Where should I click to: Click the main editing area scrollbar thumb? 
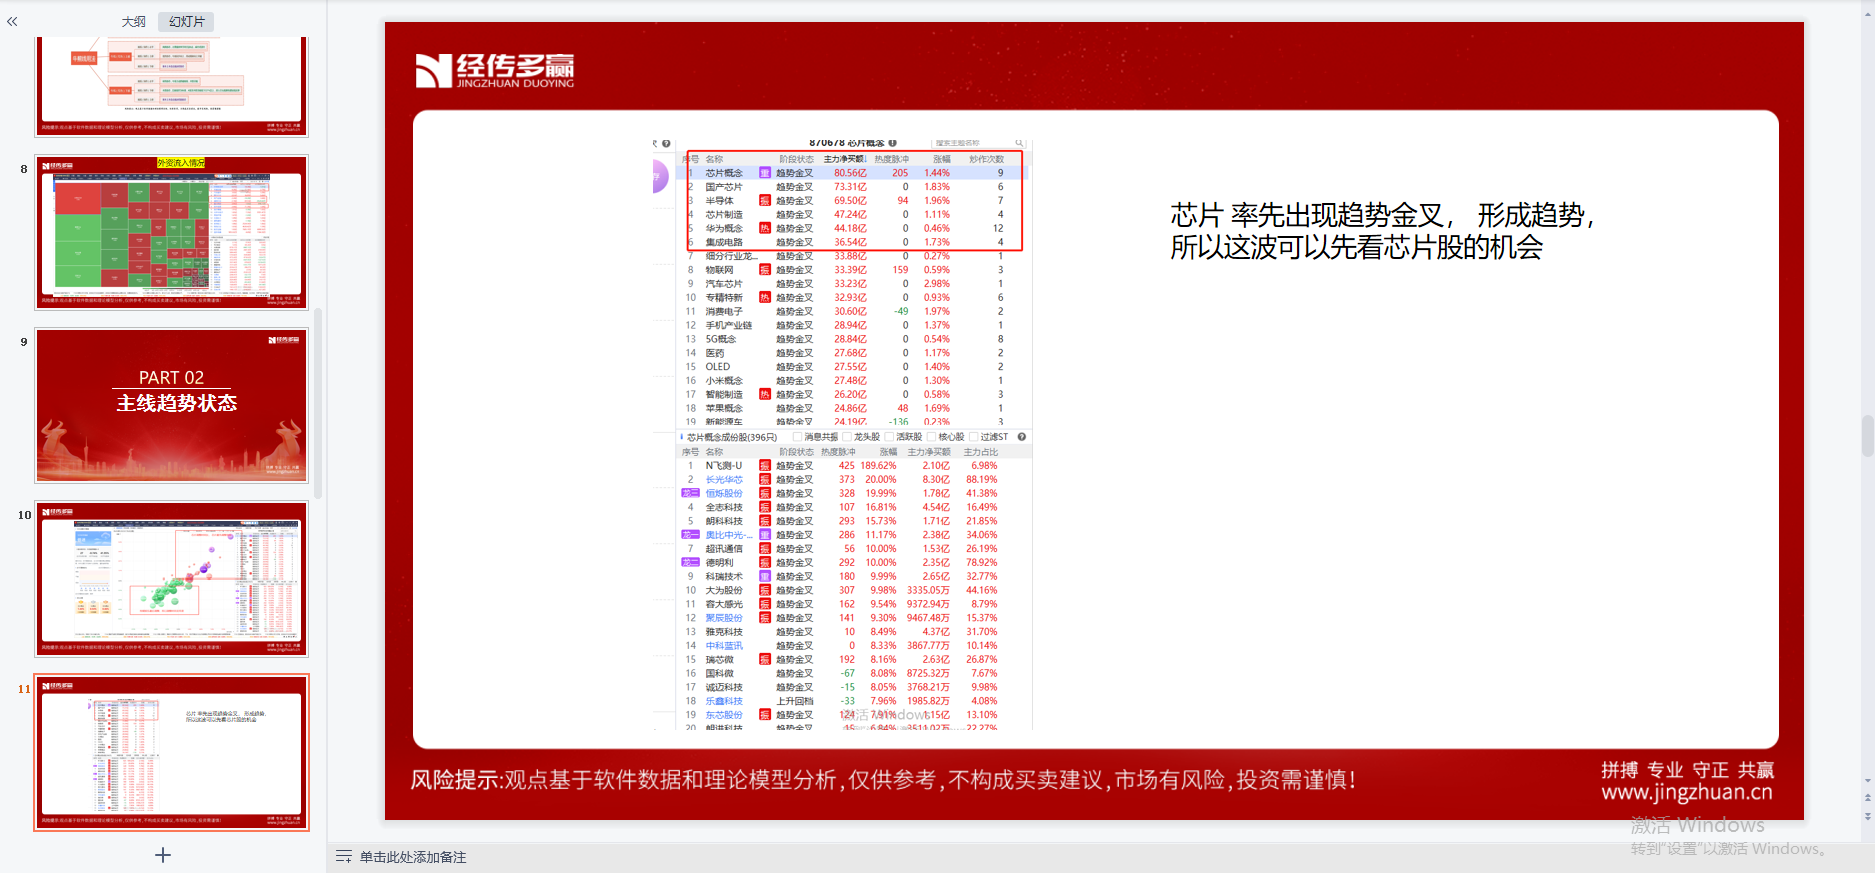coord(1867,436)
